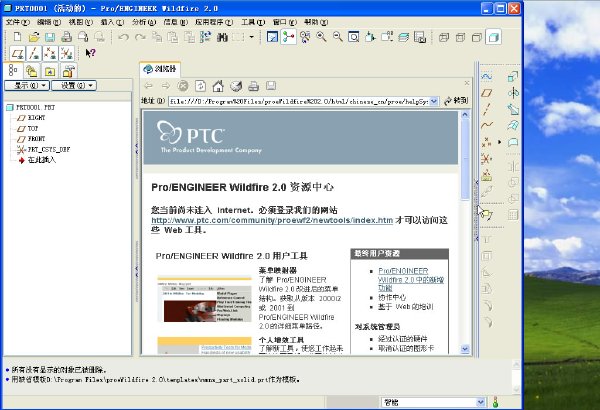Click the Regenerate model icon
Image resolution: width=600 pixels, height=410 pixels.
(x=205, y=37)
